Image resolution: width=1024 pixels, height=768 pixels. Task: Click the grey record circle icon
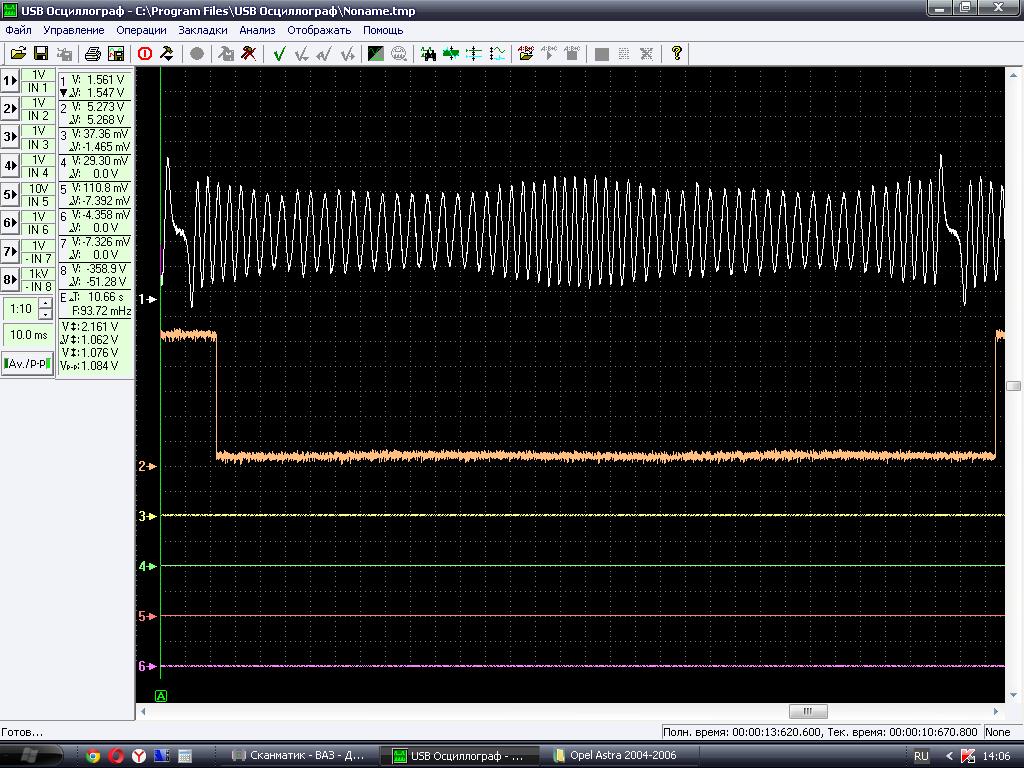click(197, 54)
